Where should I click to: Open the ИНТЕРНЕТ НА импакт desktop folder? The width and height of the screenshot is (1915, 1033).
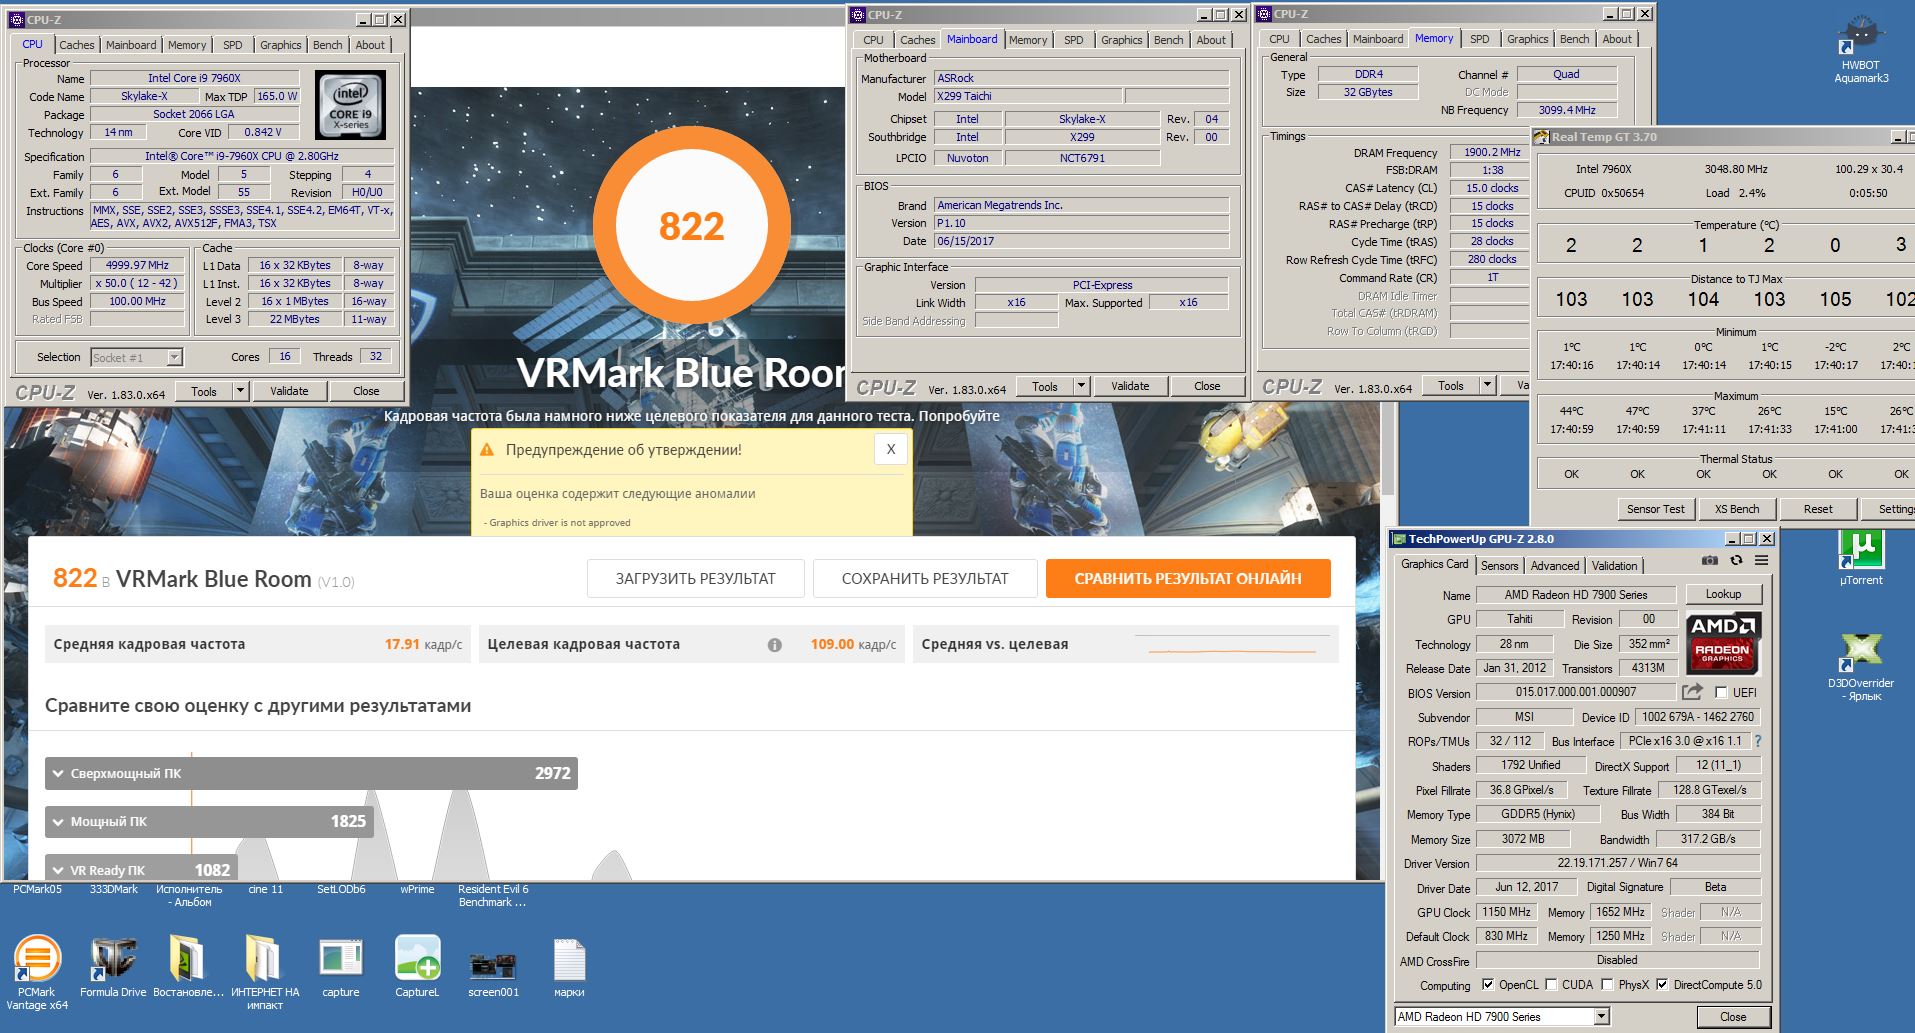[264, 972]
